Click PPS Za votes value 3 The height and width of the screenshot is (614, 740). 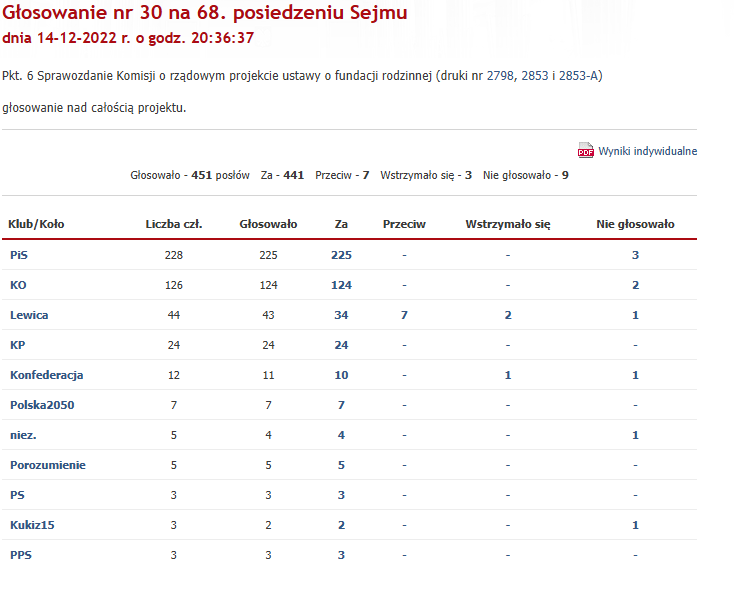coord(341,555)
